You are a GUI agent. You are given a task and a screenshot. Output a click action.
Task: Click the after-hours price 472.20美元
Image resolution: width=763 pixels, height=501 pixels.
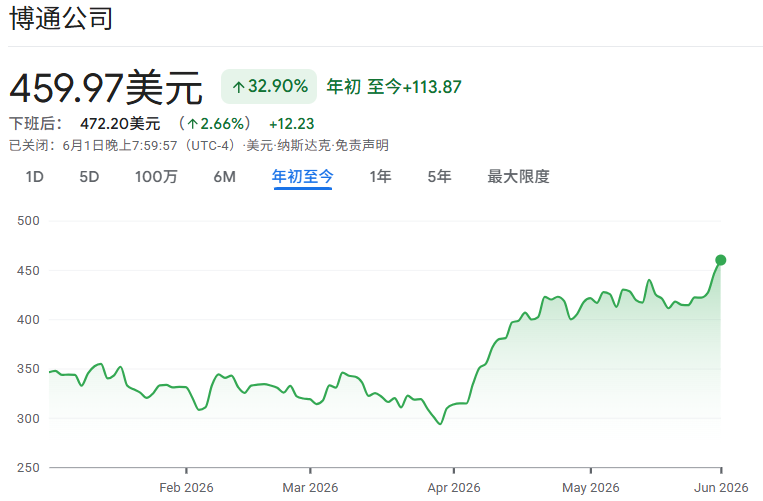tap(120, 124)
